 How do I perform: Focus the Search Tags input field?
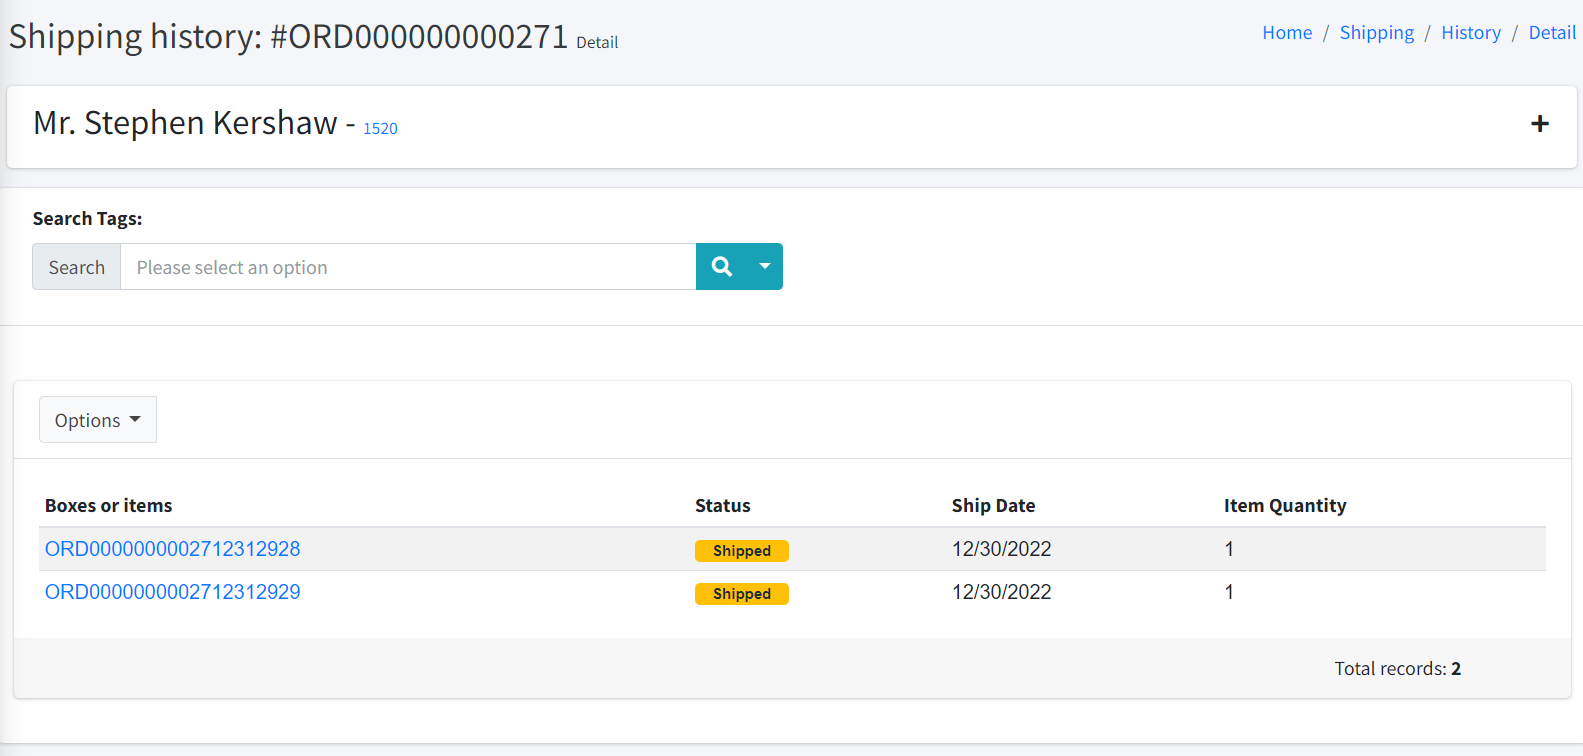(408, 267)
